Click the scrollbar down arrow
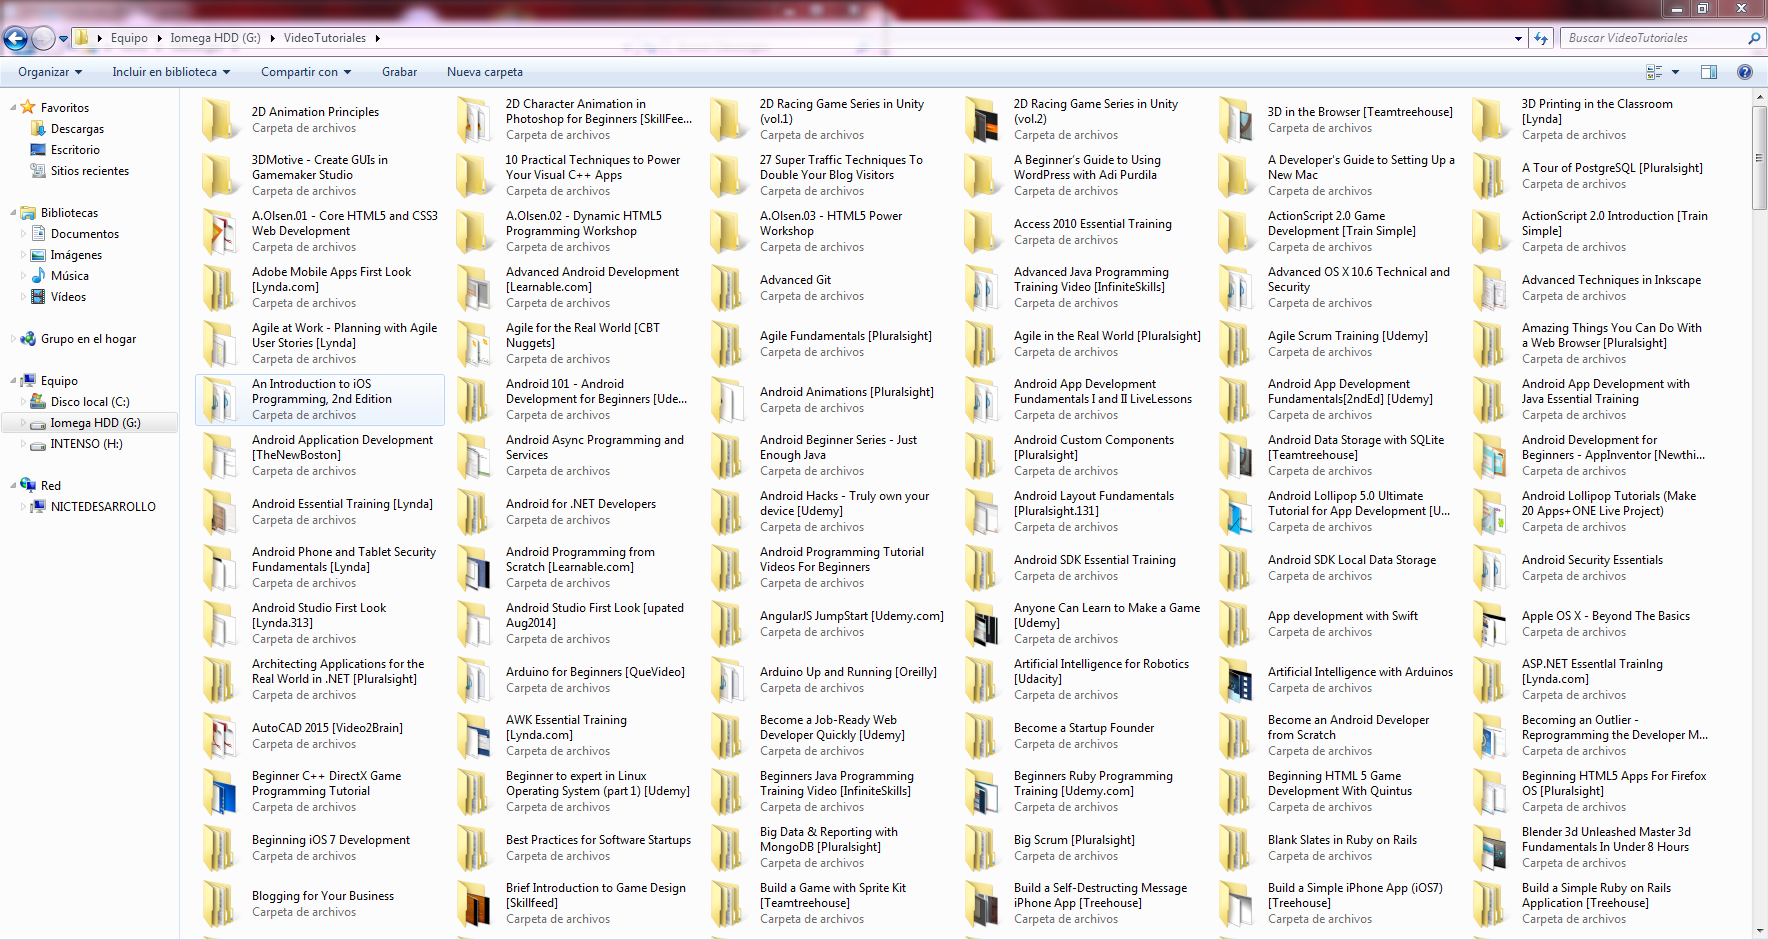Viewport: 1768px width, 940px height. tap(1759, 931)
